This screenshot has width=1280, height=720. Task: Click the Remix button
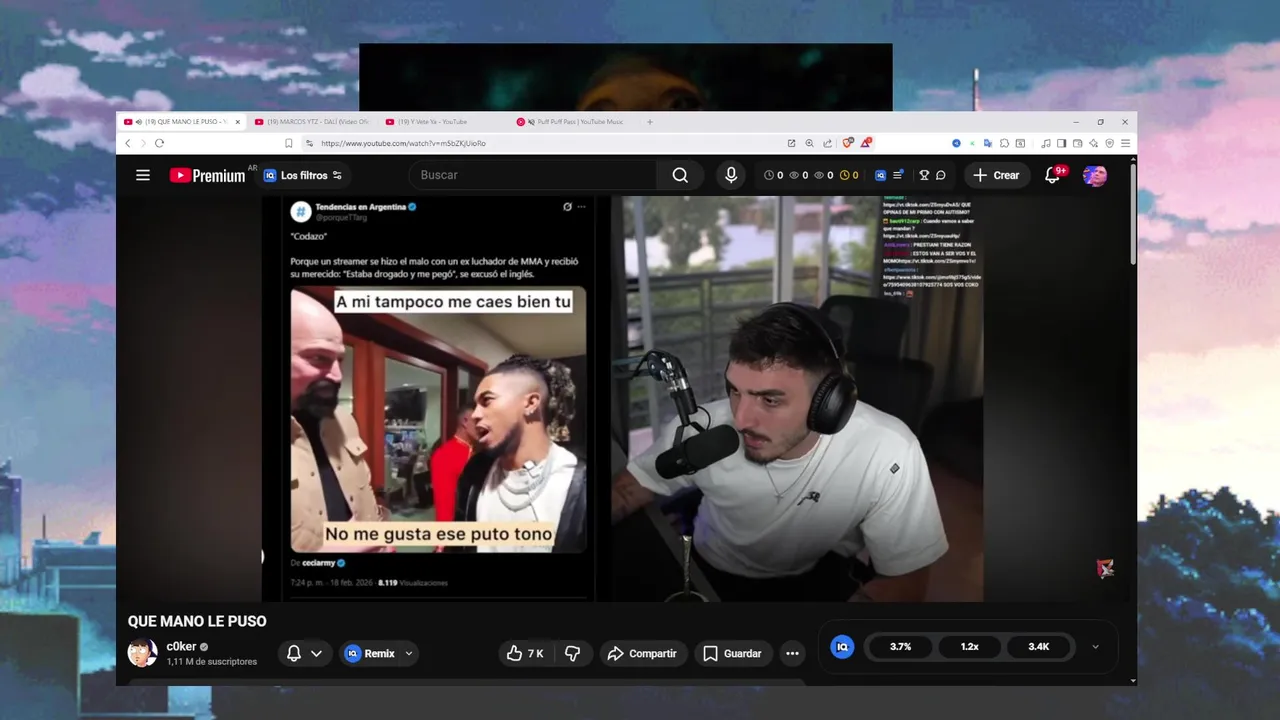click(x=370, y=653)
